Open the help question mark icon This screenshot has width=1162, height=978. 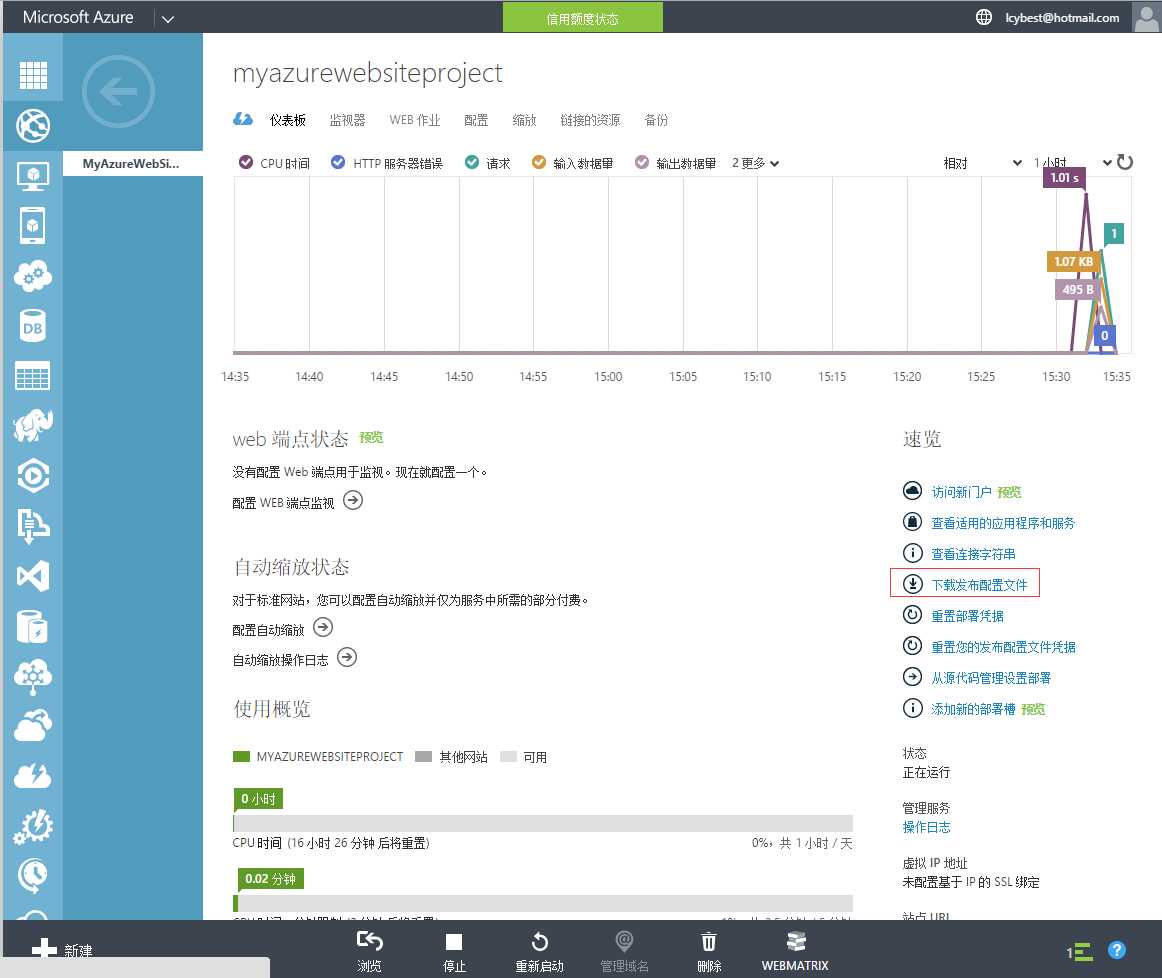pyautogui.click(x=1117, y=950)
